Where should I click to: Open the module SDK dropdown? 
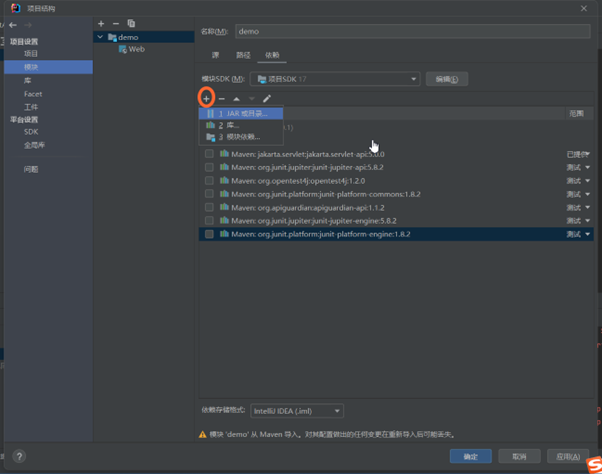coord(335,79)
